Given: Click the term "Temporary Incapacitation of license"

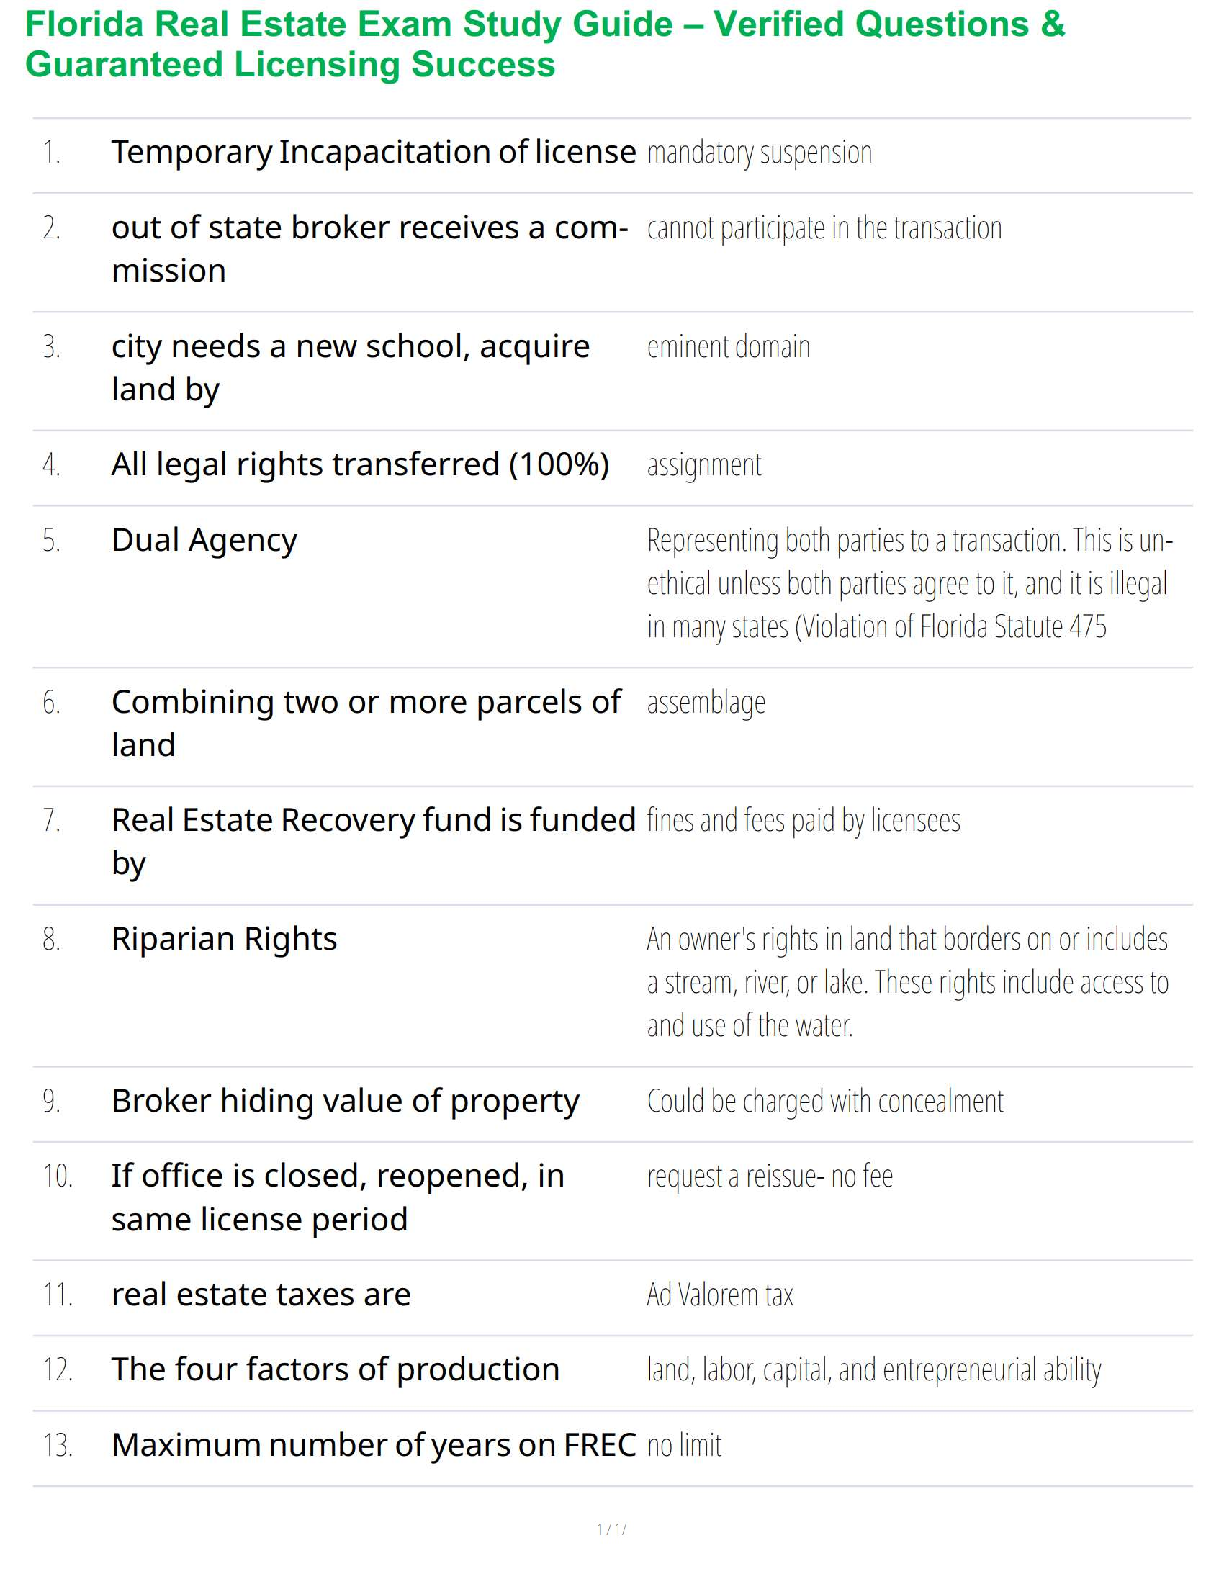Looking at the screenshot, I should 373,152.
